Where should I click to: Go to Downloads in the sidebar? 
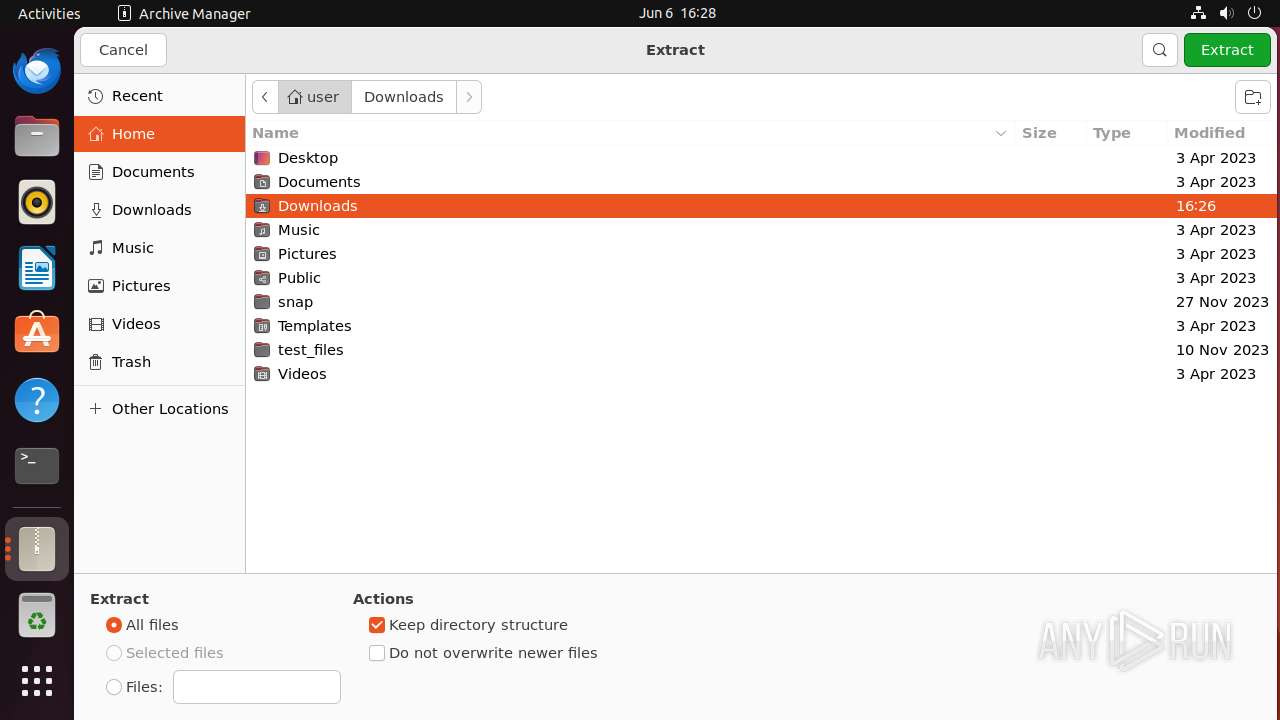(160, 210)
